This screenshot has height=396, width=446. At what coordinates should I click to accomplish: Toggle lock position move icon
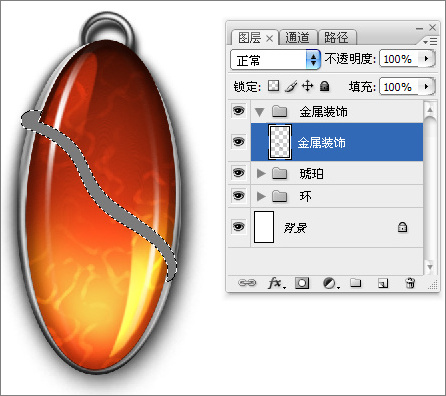point(307,86)
